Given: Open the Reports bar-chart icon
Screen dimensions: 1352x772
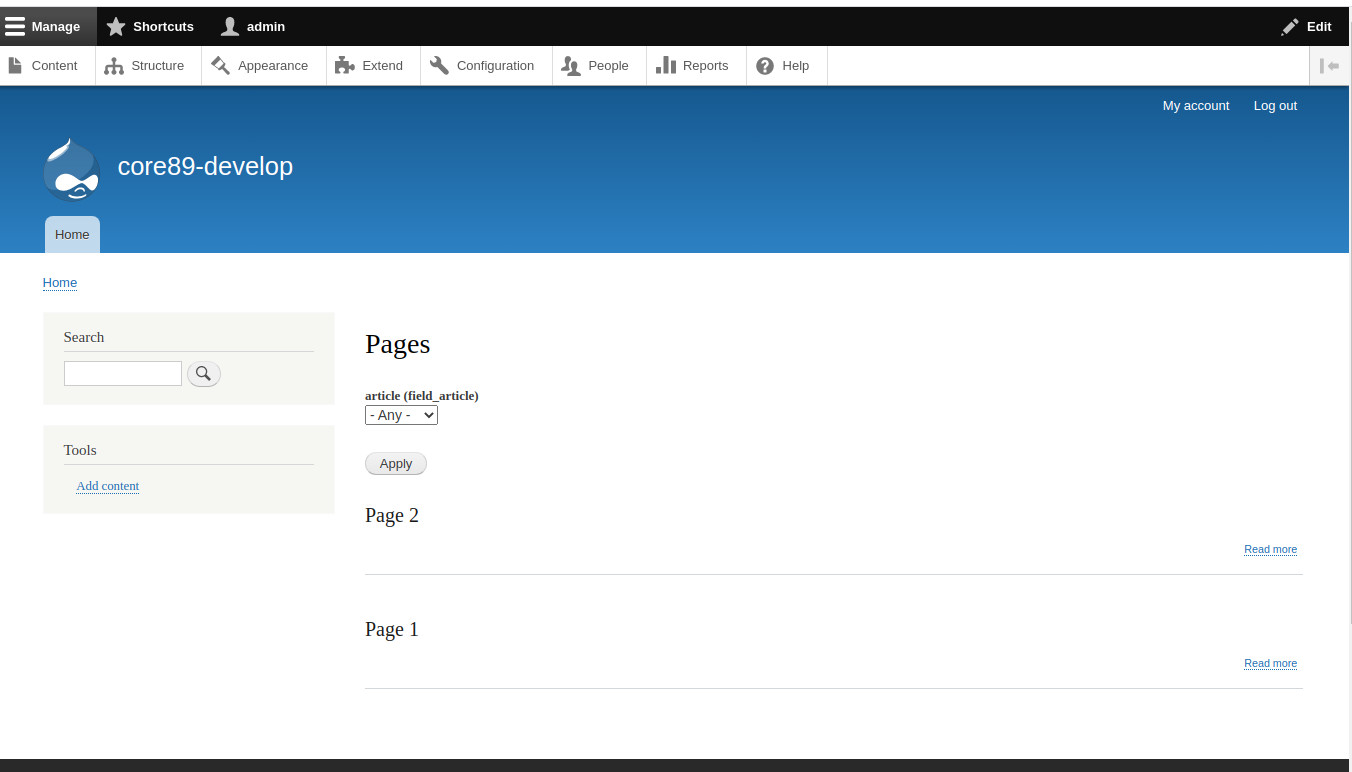Looking at the screenshot, I should click(x=666, y=65).
